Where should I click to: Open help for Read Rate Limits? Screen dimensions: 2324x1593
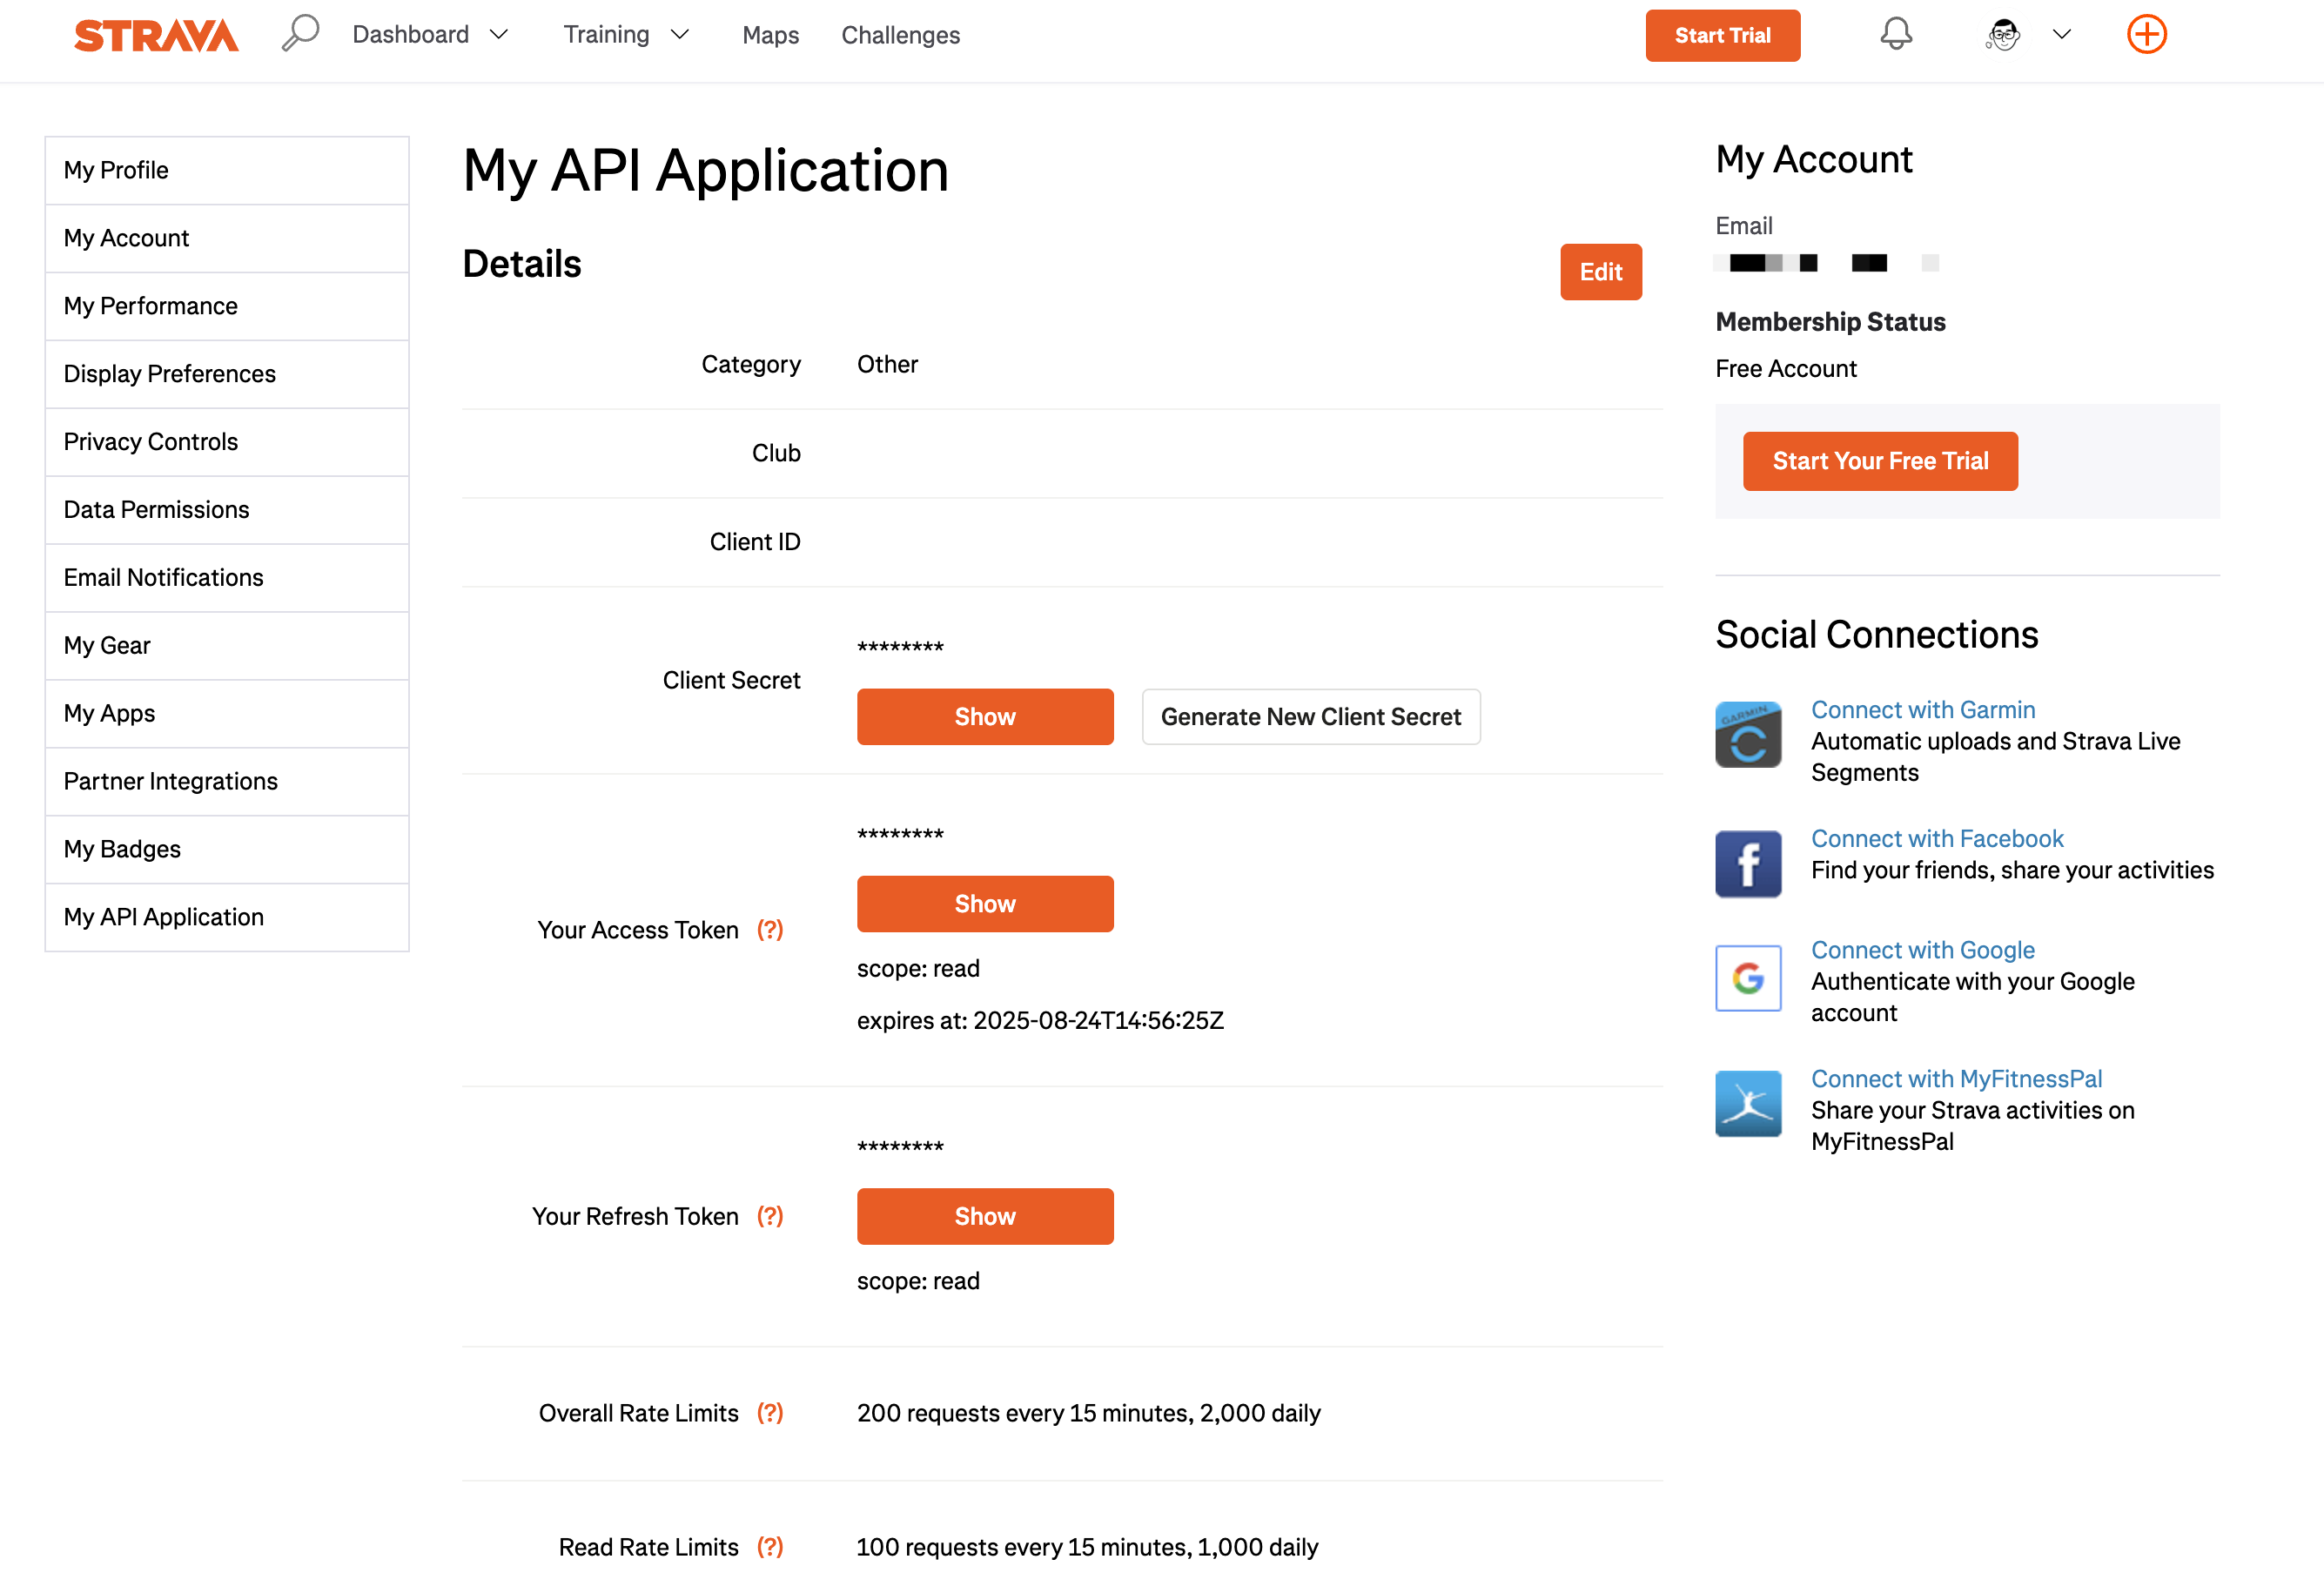770,1547
